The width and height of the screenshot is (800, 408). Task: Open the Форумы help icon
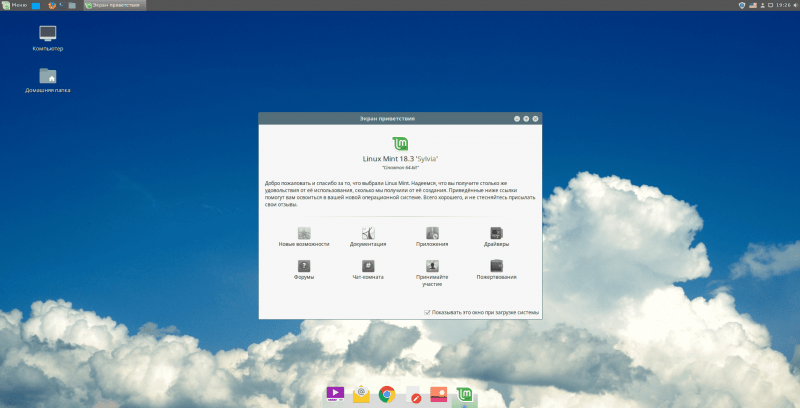(x=304, y=266)
